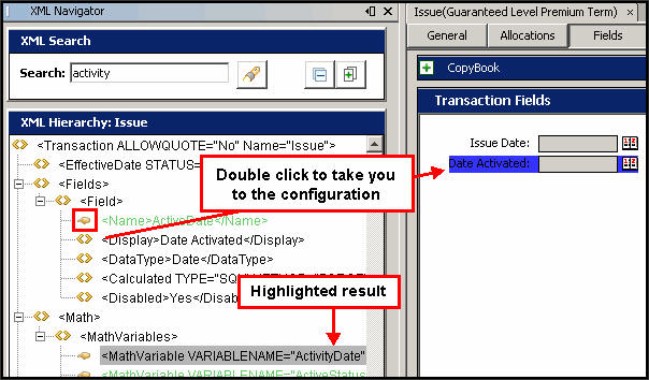Viewport: 649px width, 380px height.
Task: Click hierarchy scrollbar up arrow
Action: (x=374, y=144)
